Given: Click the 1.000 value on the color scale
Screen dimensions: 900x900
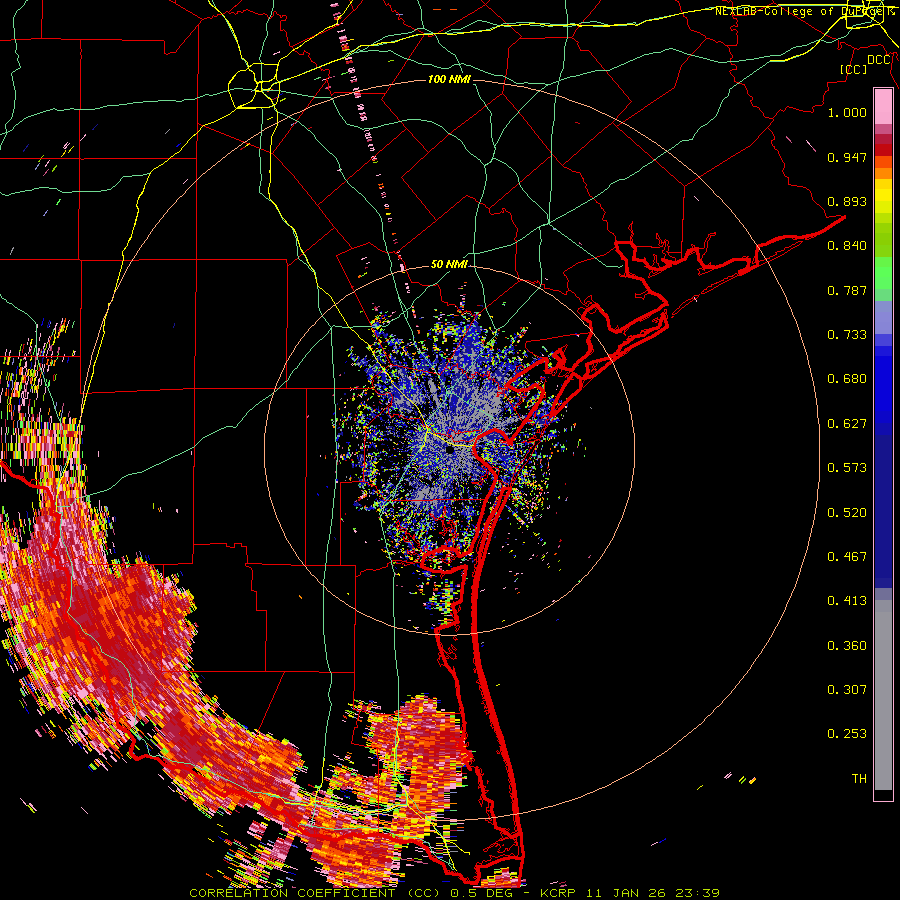Looking at the screenshot, I should coord(847,112).
